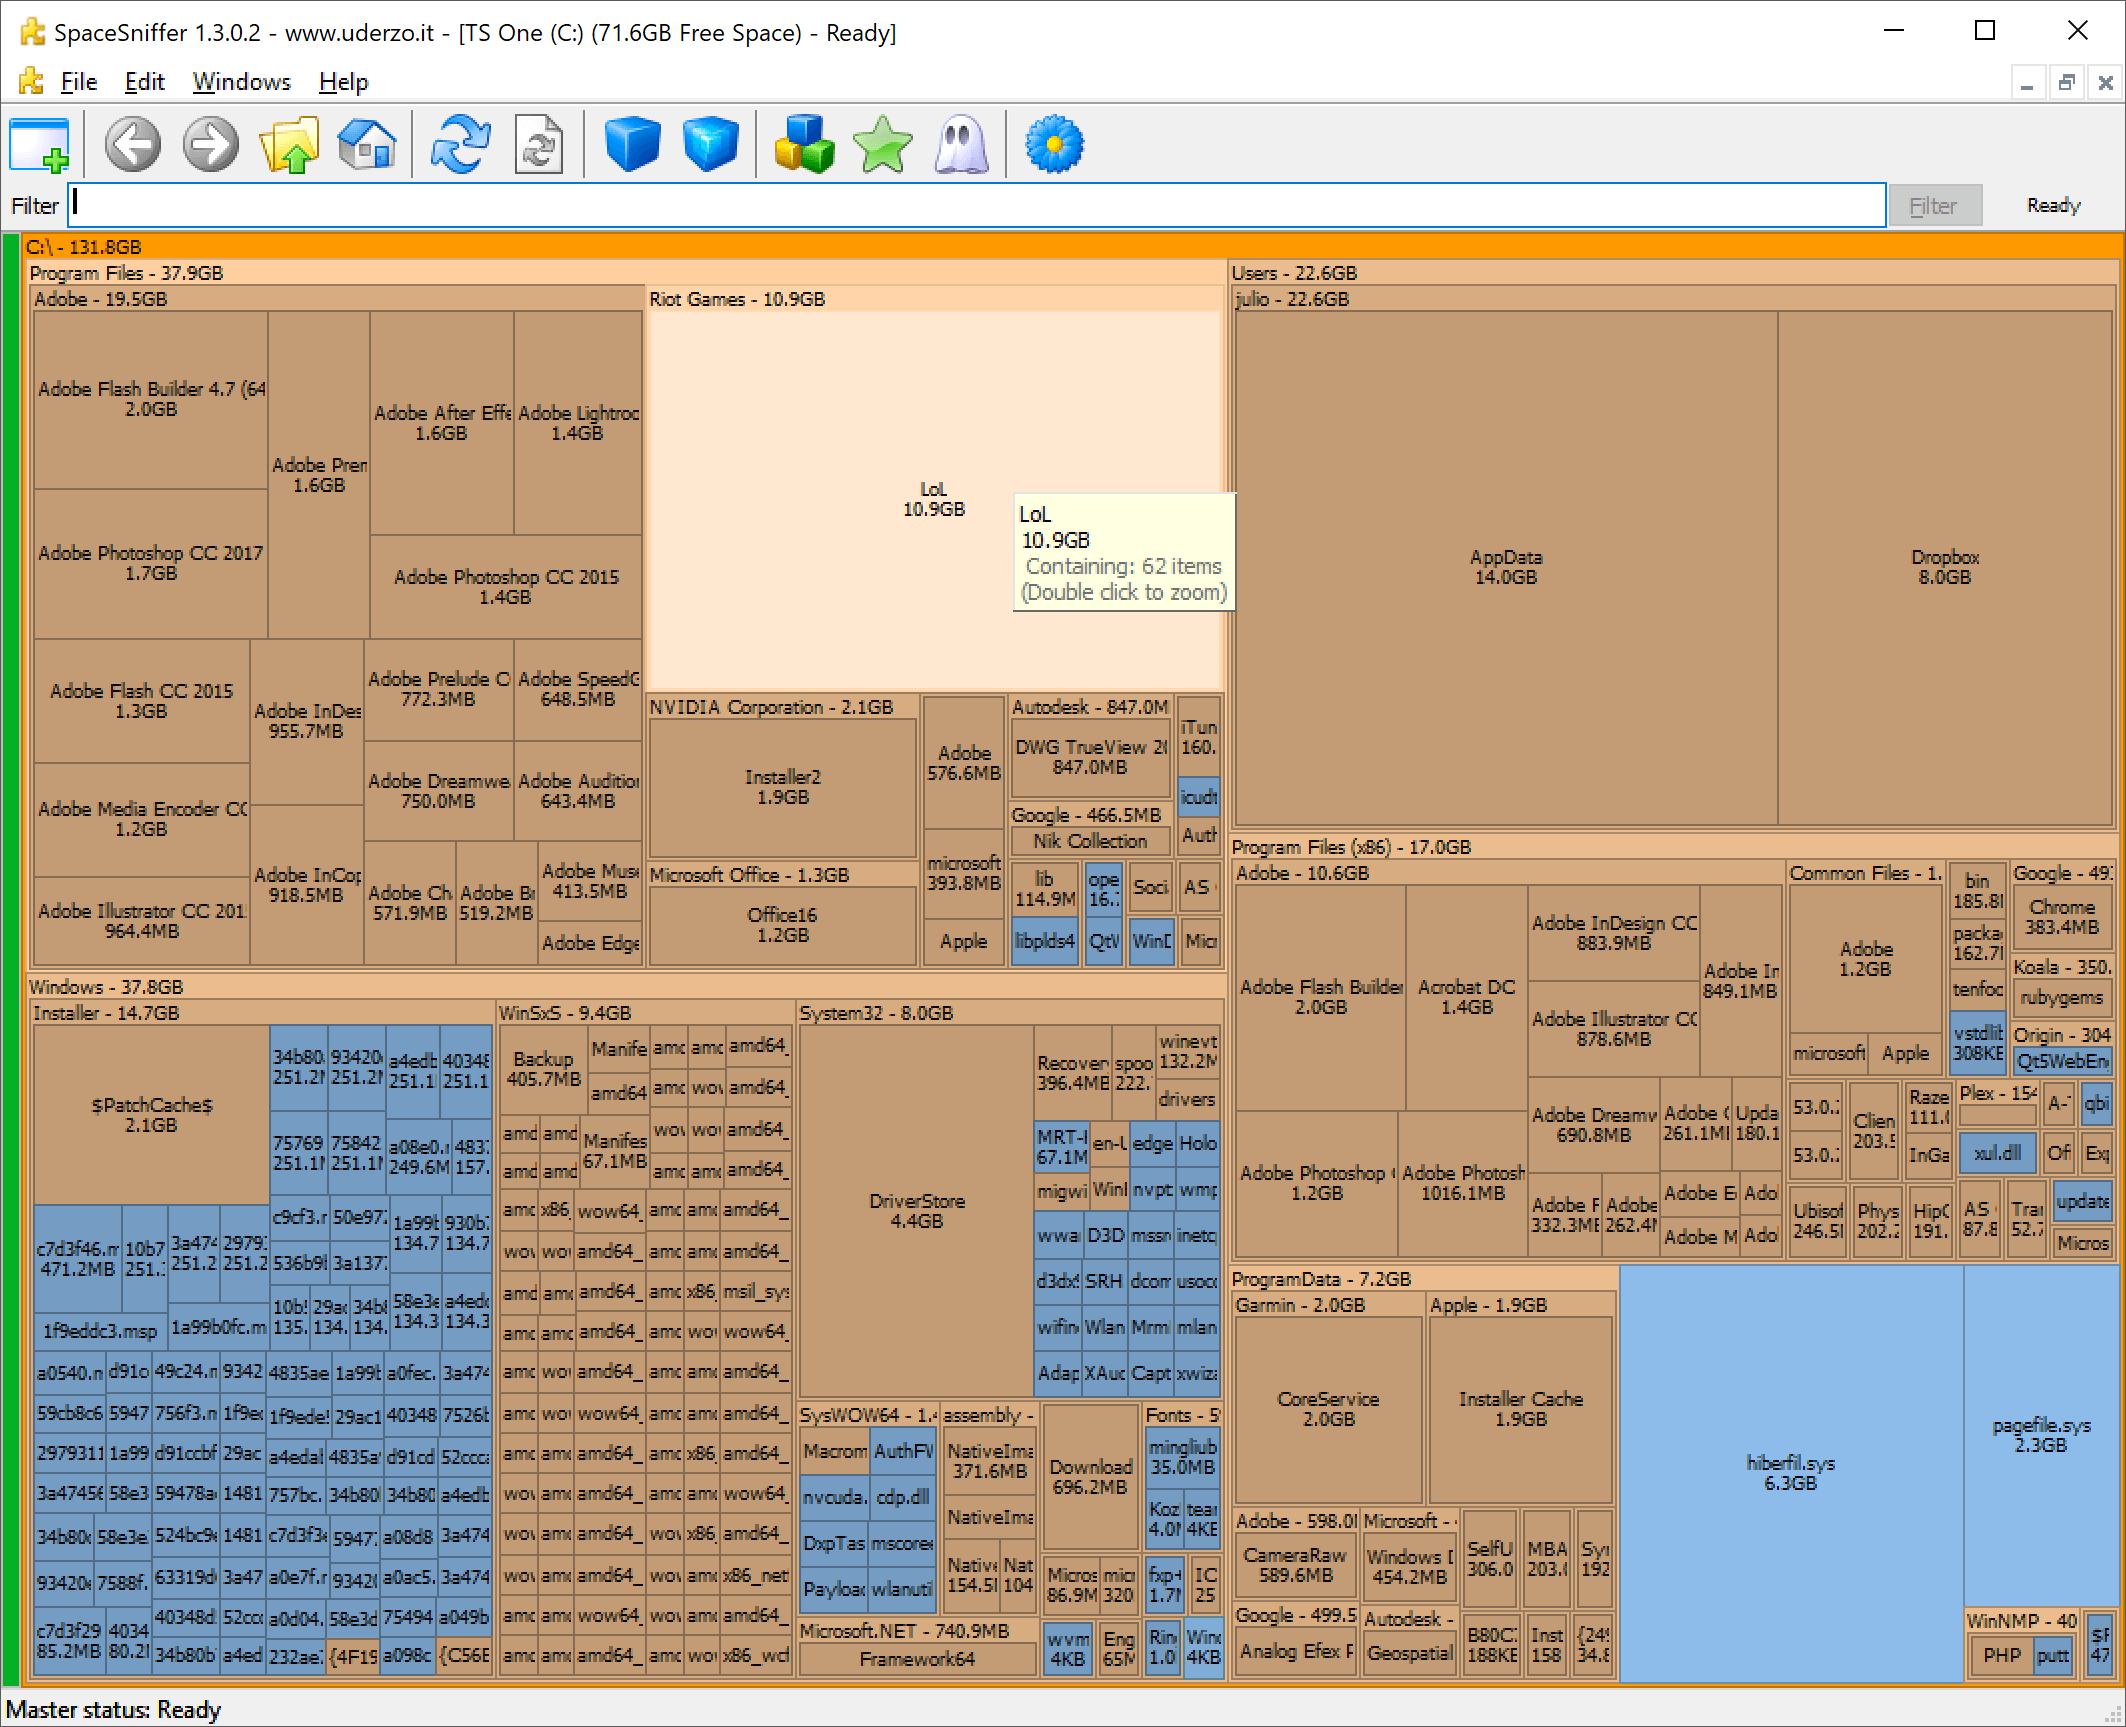Select the LoL 10.9GB block
The width and height of the screenshot is (2126, 1727).
coord(934,499)
